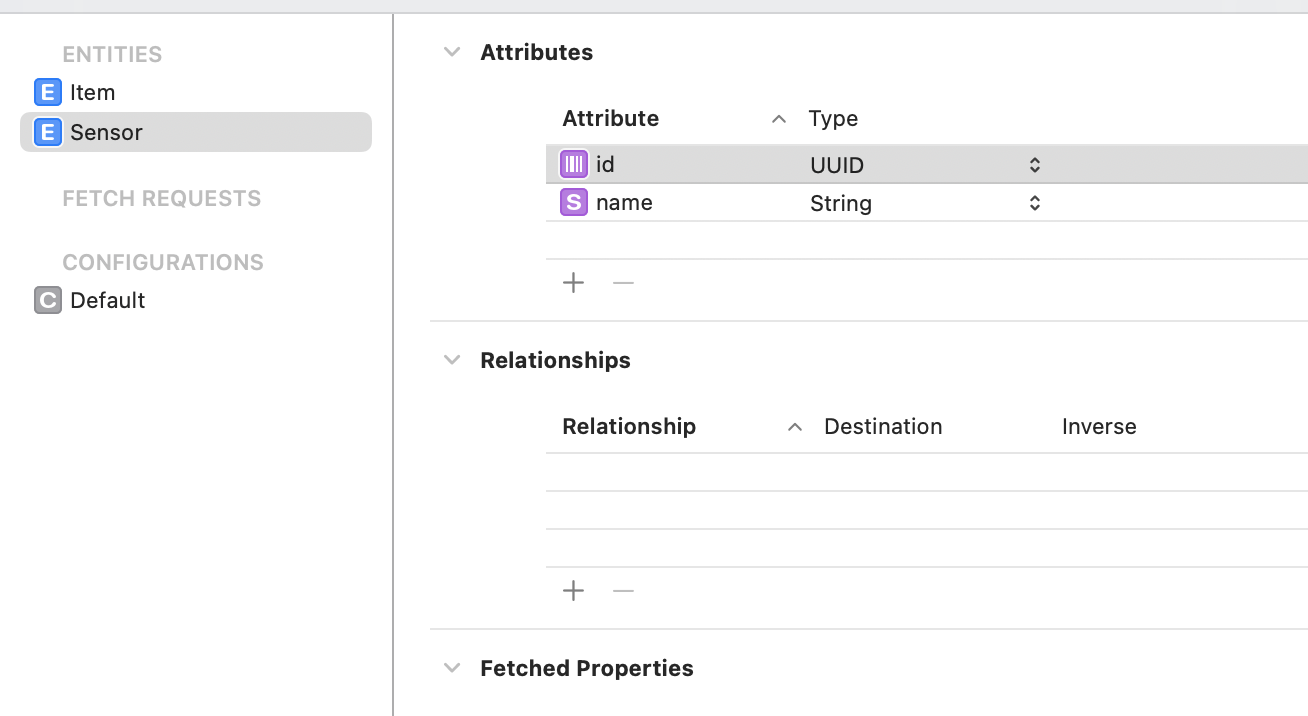Click the Default configuration icon

[x=47, y=300]
